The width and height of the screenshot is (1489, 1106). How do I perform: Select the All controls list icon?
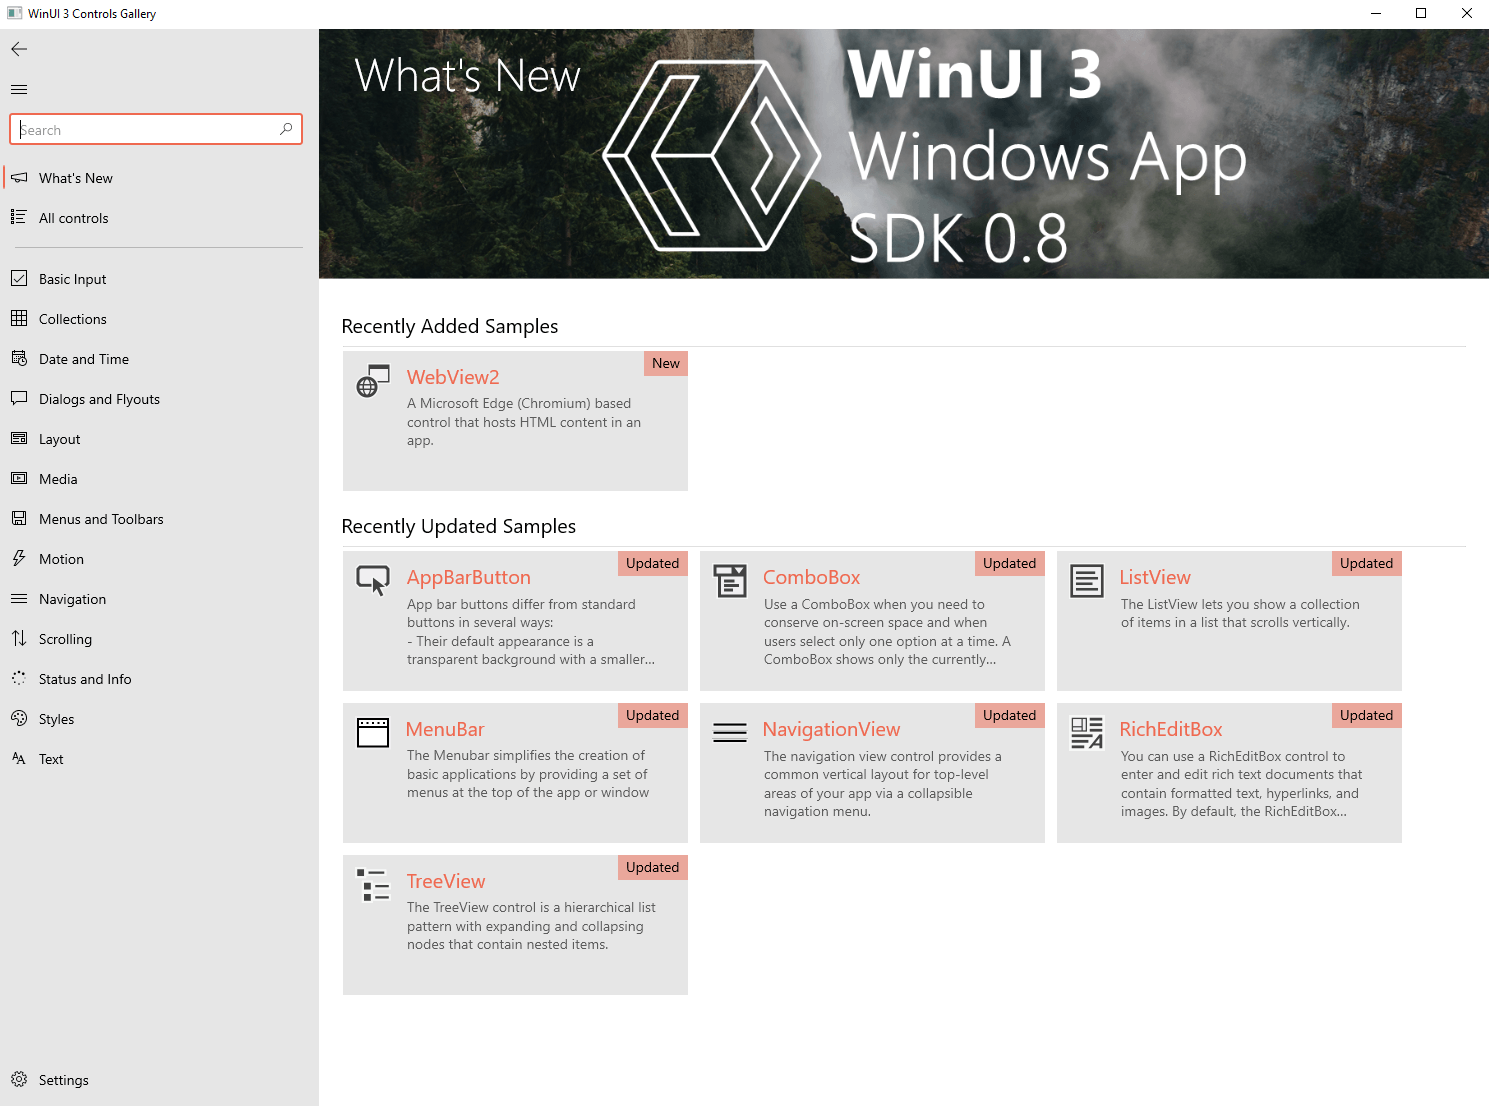[19, 217]
